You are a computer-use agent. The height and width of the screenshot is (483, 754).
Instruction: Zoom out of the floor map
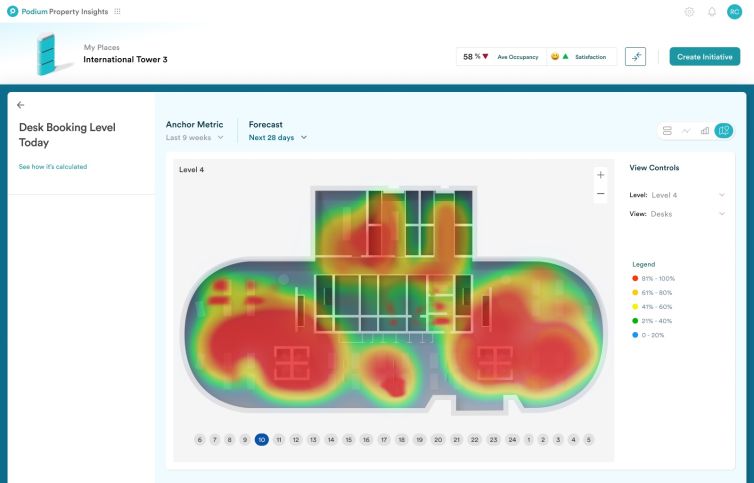600,193
